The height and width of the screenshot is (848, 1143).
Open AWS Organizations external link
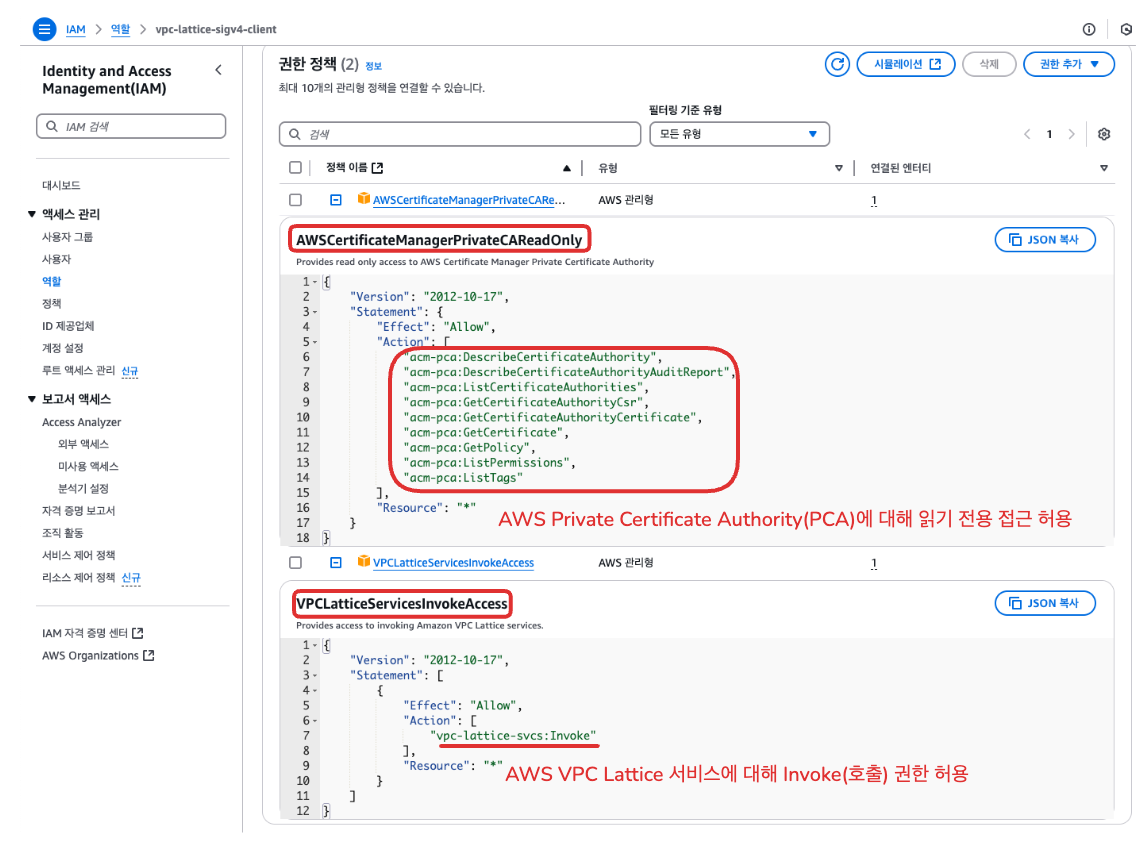[98, 656]
